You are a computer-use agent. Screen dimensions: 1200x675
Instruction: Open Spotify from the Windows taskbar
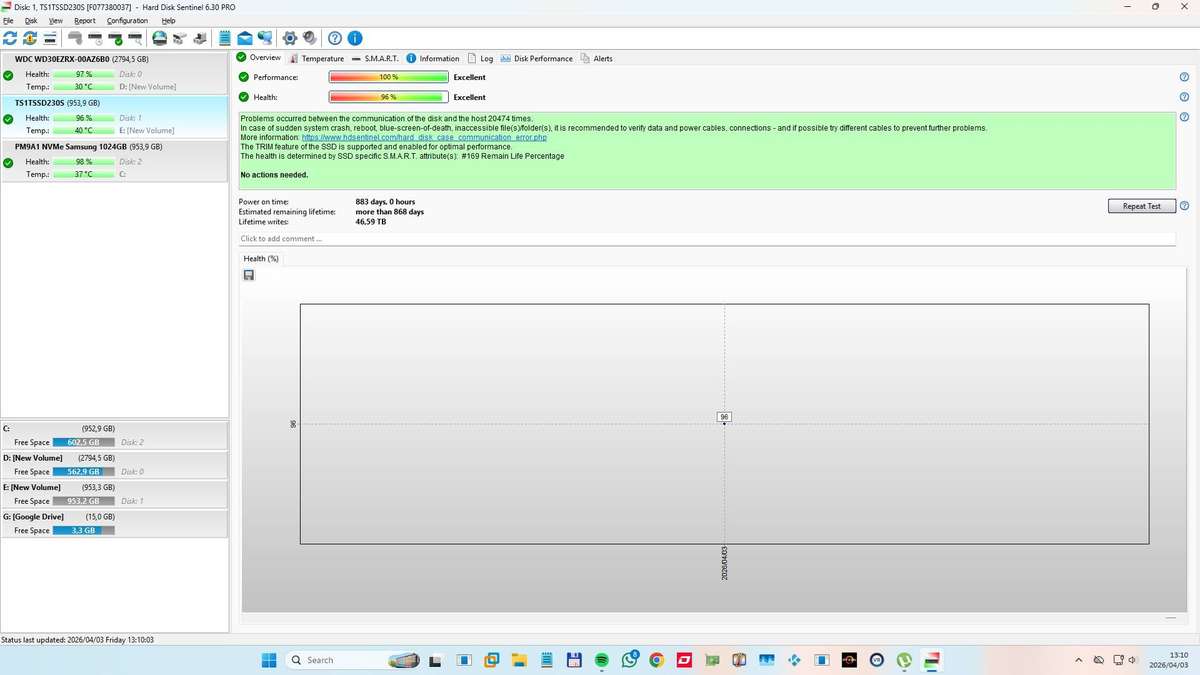(601, 660)
